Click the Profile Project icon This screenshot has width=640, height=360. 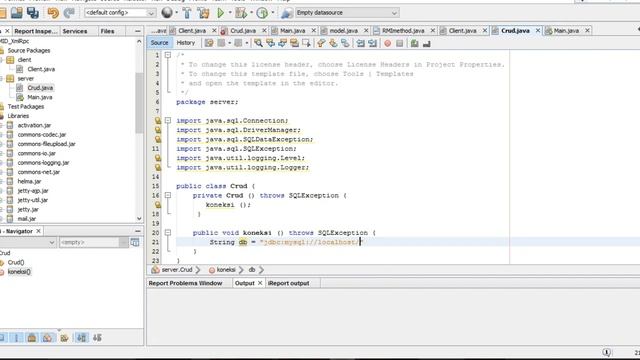pyautogui.click(x=262, y=13)
